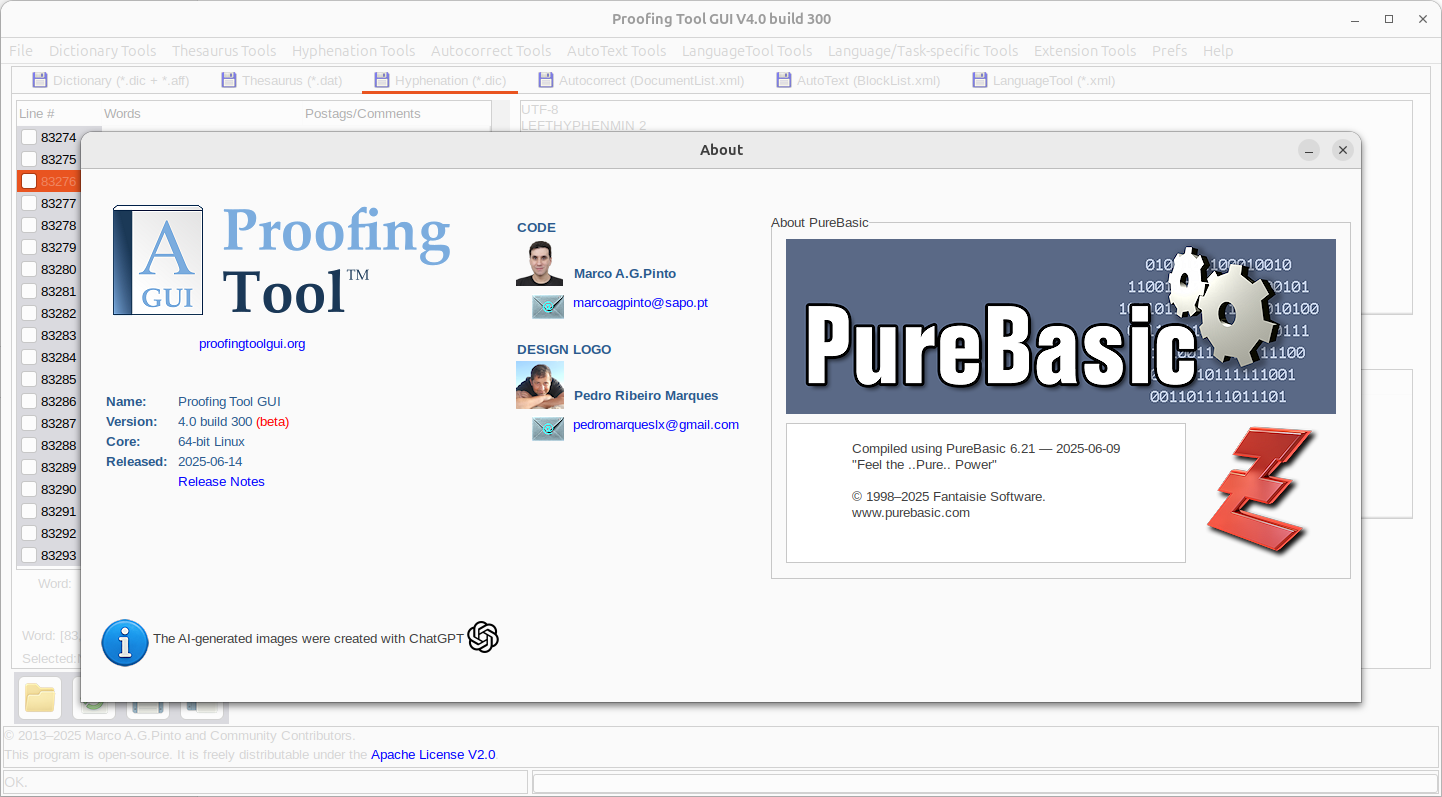Visit the proofingtoolgui.org link
This screenshot has height=797, width=1442.
pyautogui.click(x=252, y=344)
